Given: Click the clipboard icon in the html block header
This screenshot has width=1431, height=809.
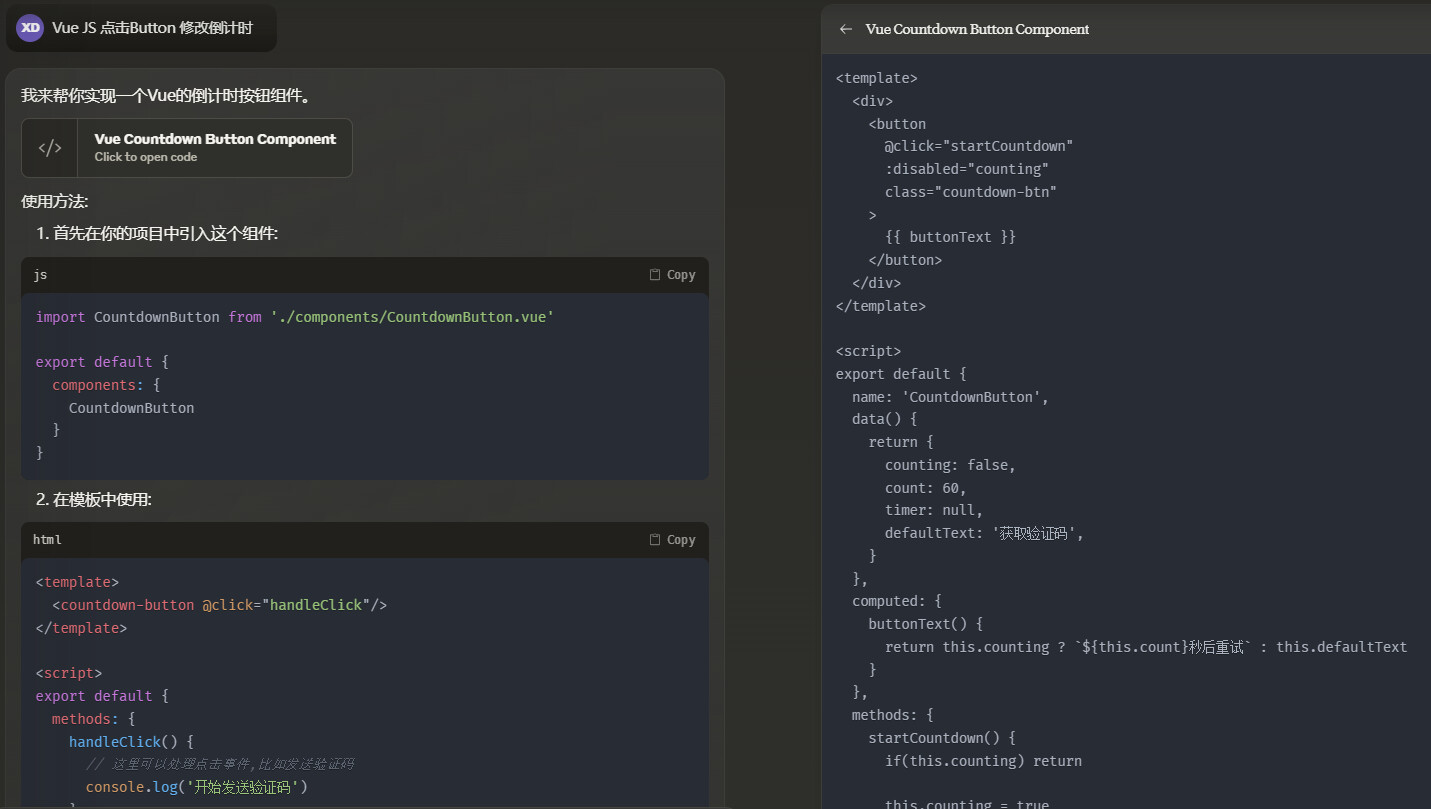Looking at the screenshot, I should click(x=655, y=540).
